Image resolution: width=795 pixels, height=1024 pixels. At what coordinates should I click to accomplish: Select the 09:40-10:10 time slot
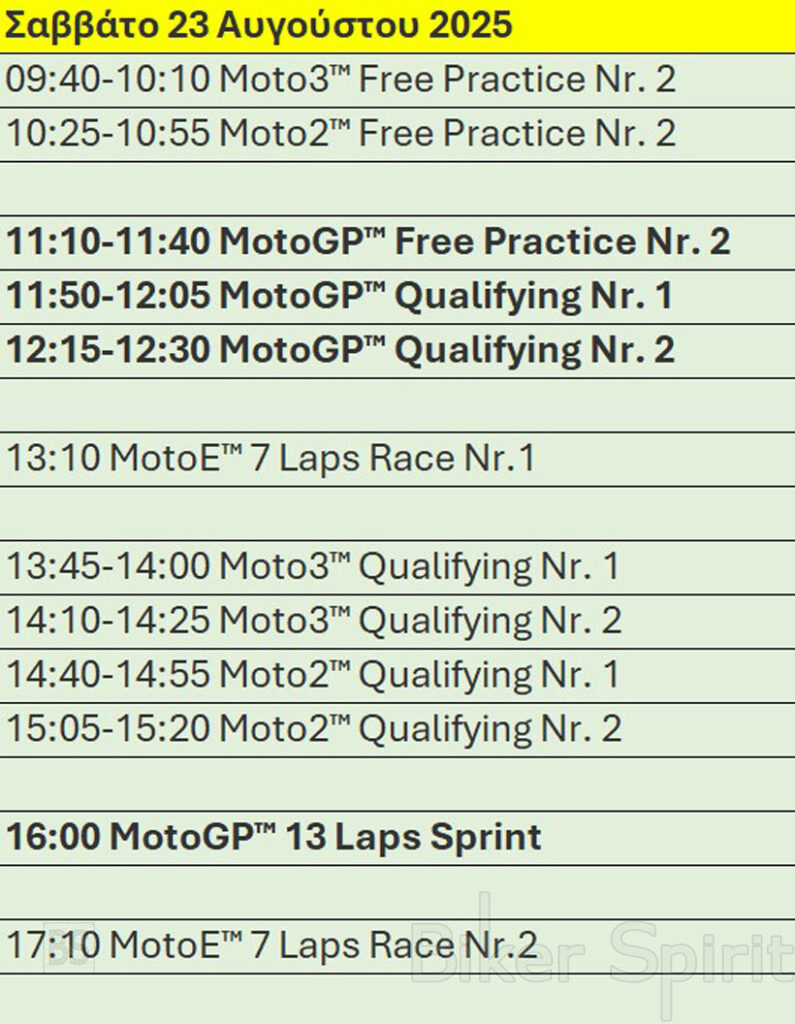click(108, 80)
